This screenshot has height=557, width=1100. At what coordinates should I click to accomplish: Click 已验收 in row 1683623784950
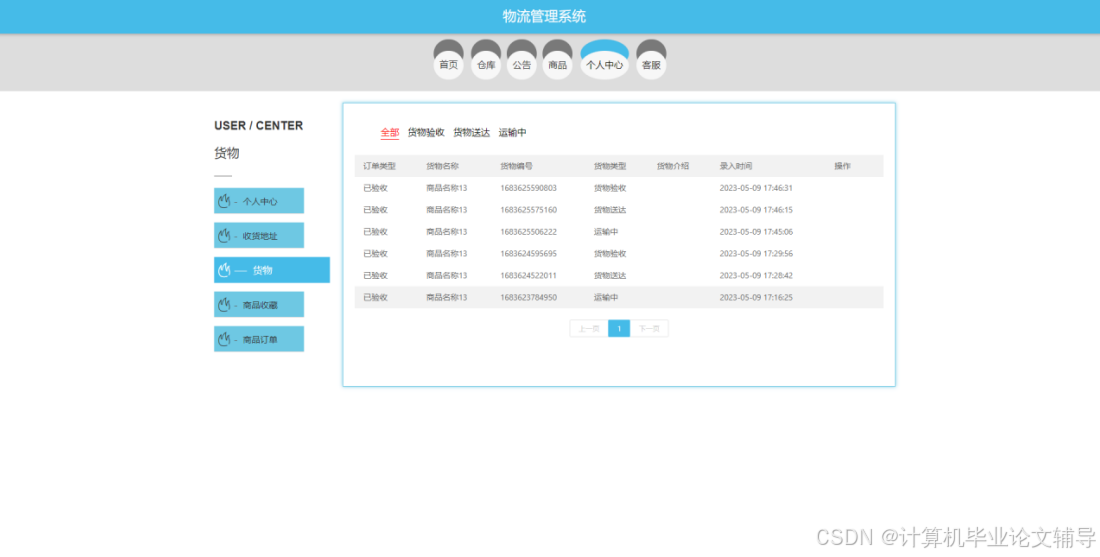[375, 297]
